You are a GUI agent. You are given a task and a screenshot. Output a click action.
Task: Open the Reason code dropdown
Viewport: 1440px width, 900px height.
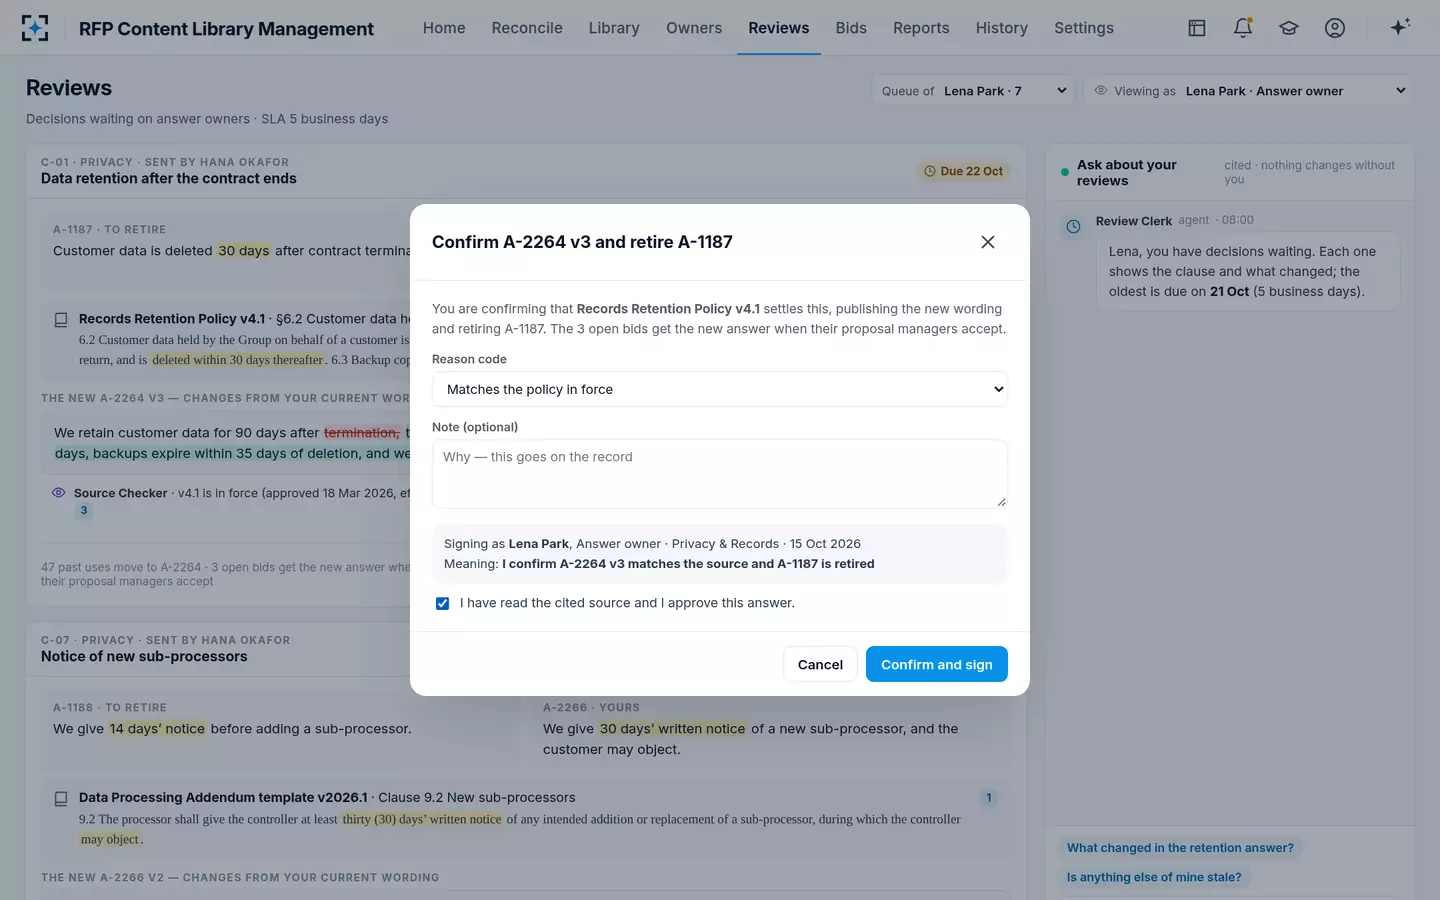tap(720, 389)
